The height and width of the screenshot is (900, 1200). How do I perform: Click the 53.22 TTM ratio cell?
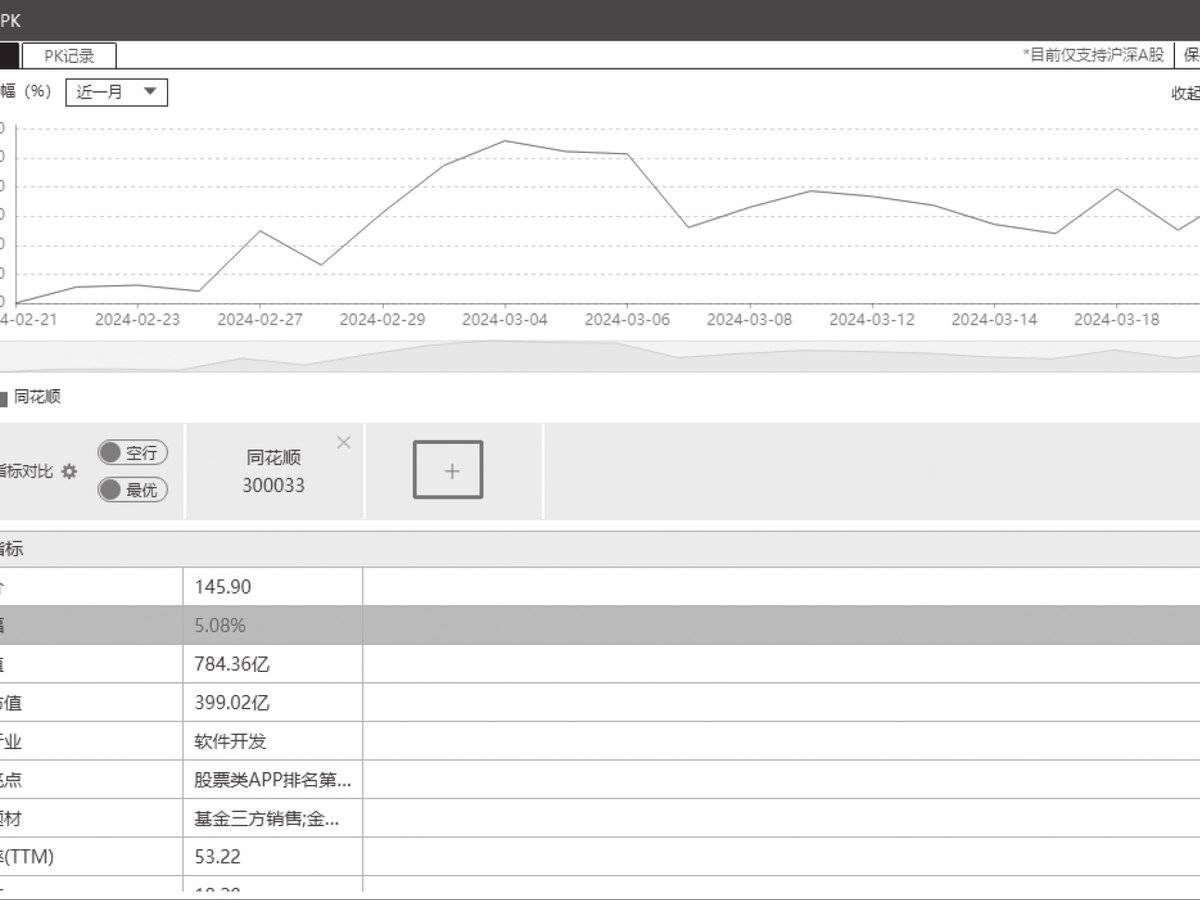[272, 857]
